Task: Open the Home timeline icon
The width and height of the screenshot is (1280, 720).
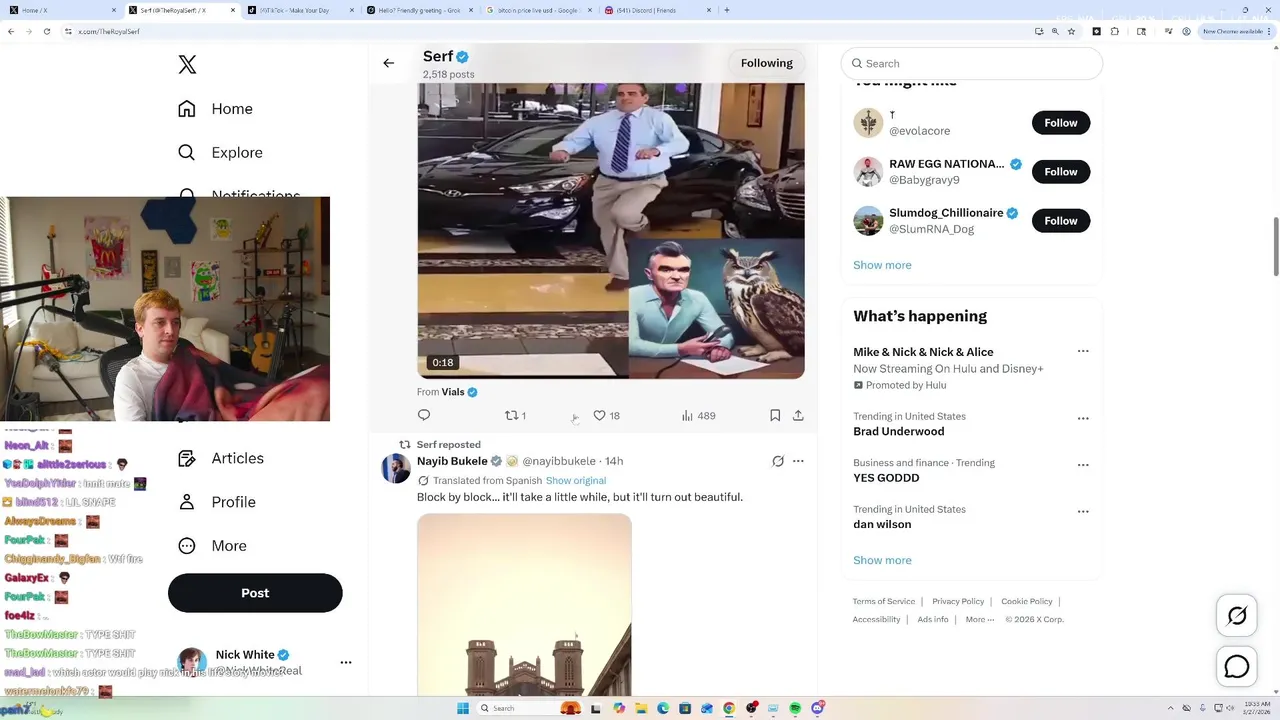Action: point(187,109)
